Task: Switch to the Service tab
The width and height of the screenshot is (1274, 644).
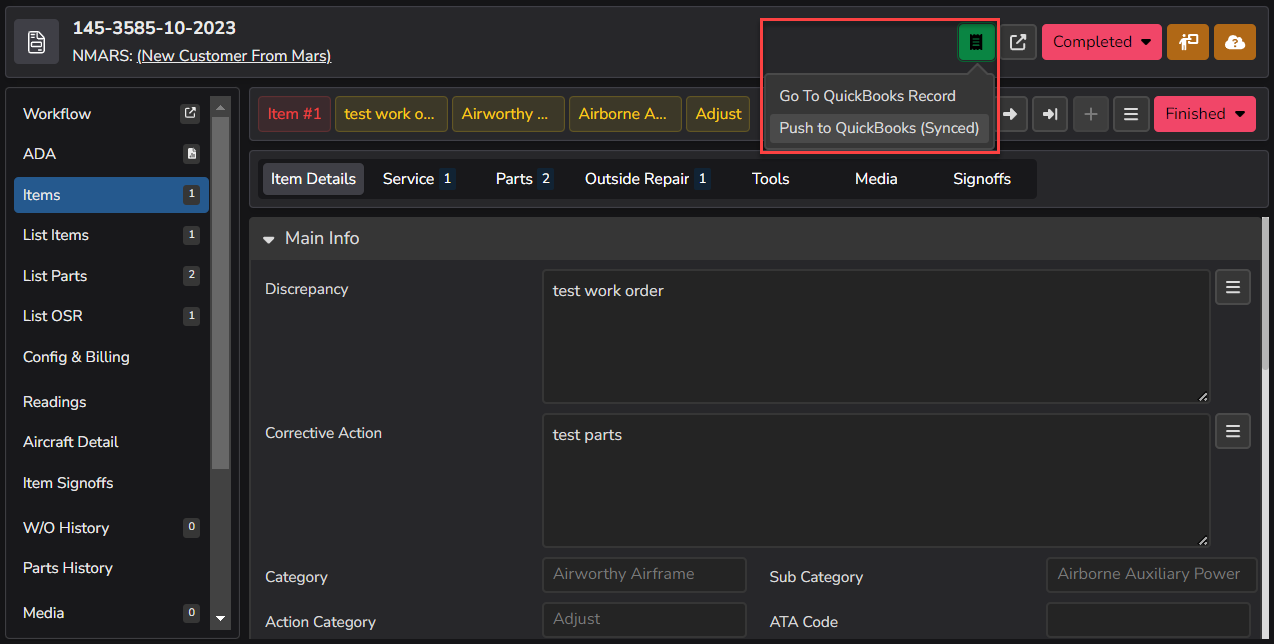Action: pos(418,179)
